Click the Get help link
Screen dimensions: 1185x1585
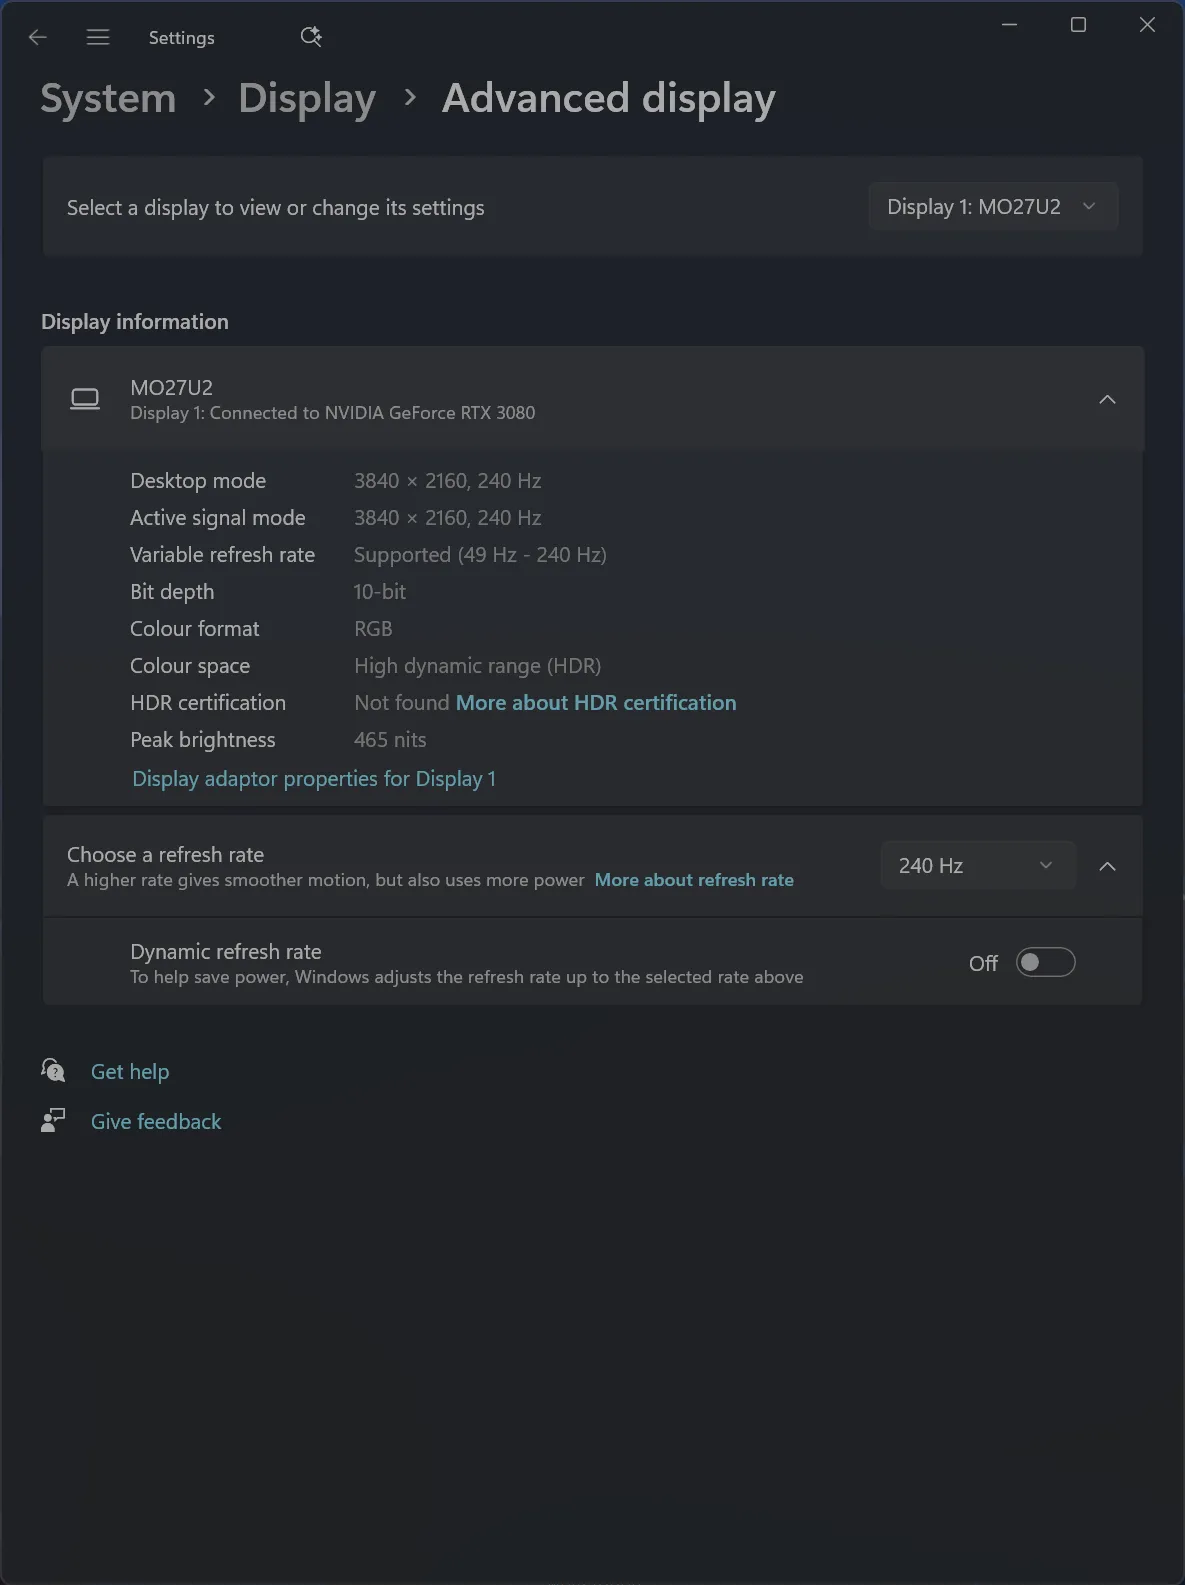(x=130, y=1072)
